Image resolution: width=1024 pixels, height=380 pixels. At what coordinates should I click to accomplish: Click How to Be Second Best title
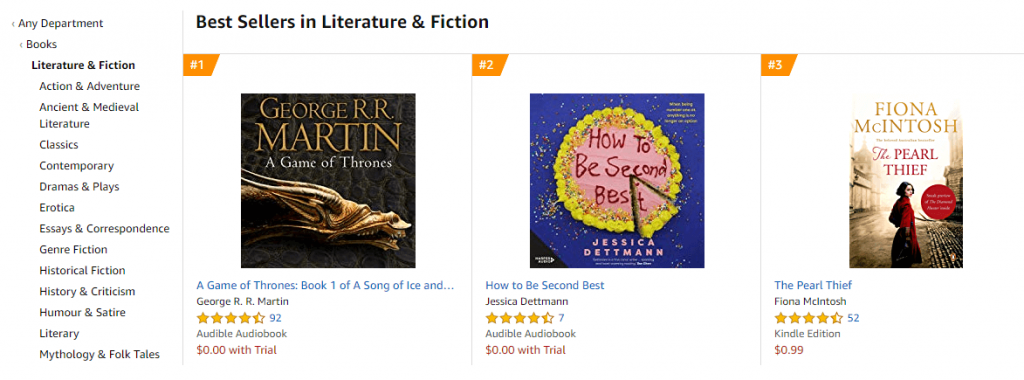(545, 285)
